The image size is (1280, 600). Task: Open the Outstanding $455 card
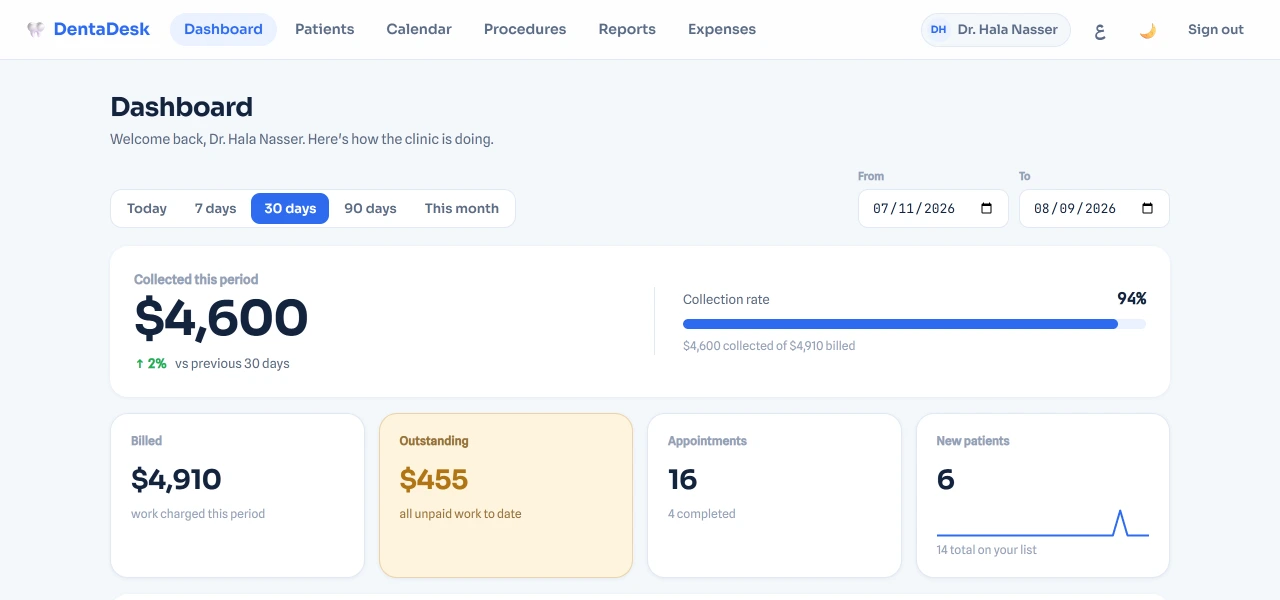tap(506, 495)
